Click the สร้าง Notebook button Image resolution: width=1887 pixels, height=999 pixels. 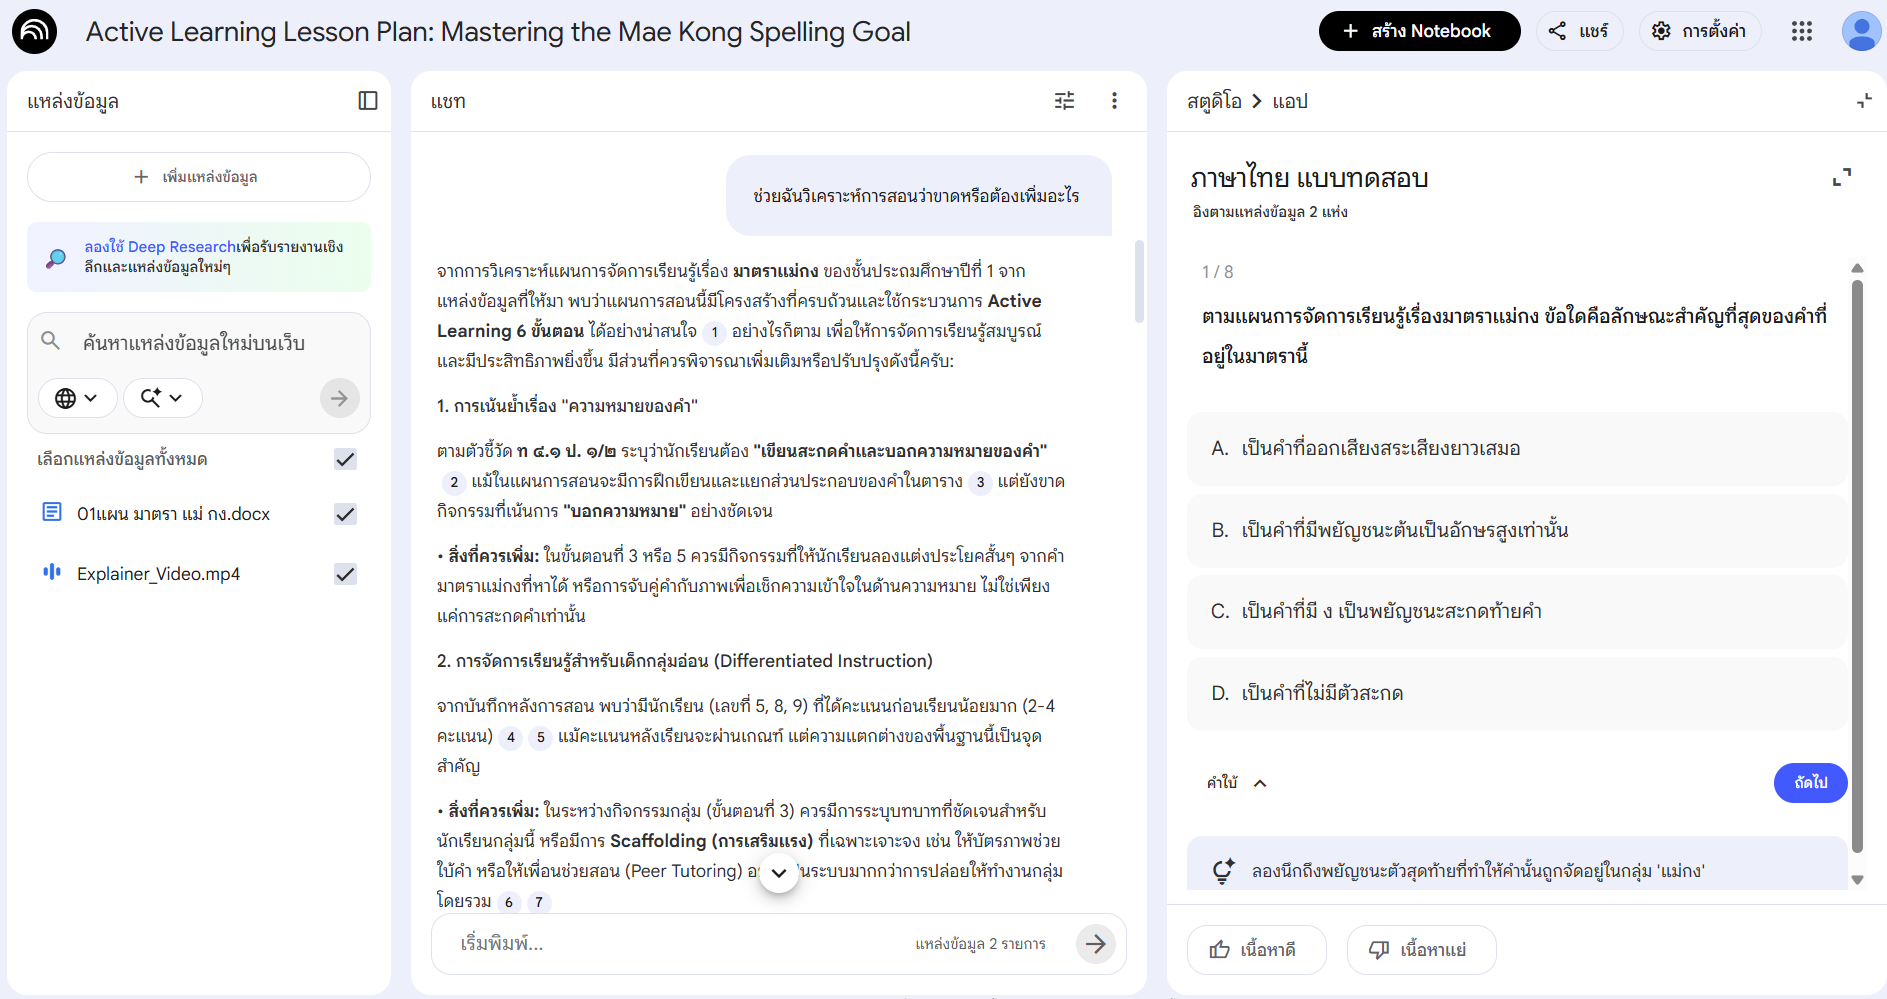(x=1419, y=31)
